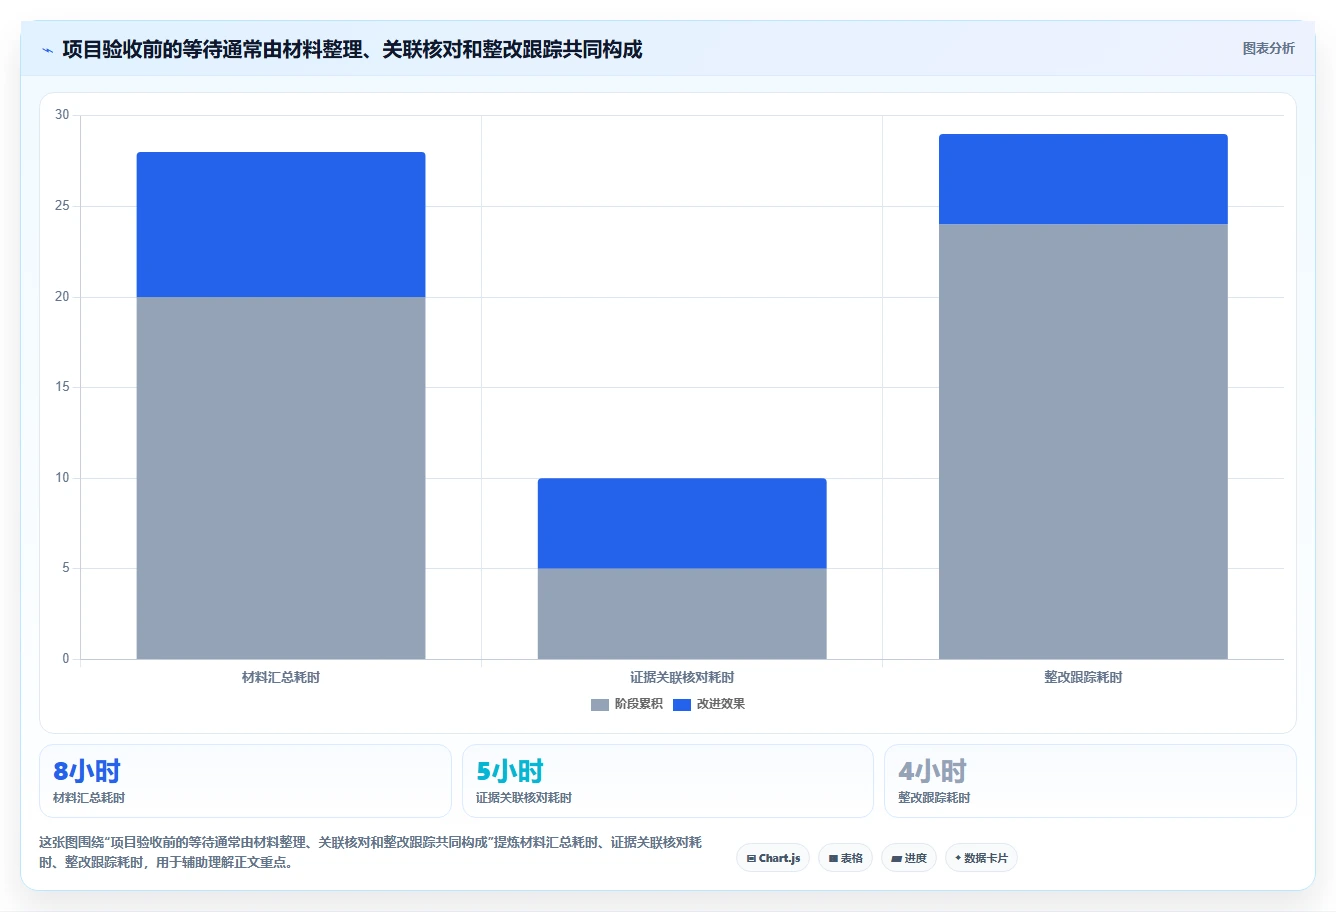Image resolution: width=1336 pixels, height=912 pixels.
Task: Click the description paragraph starting 这张图围绕
Action: click(x=371, y=852)
